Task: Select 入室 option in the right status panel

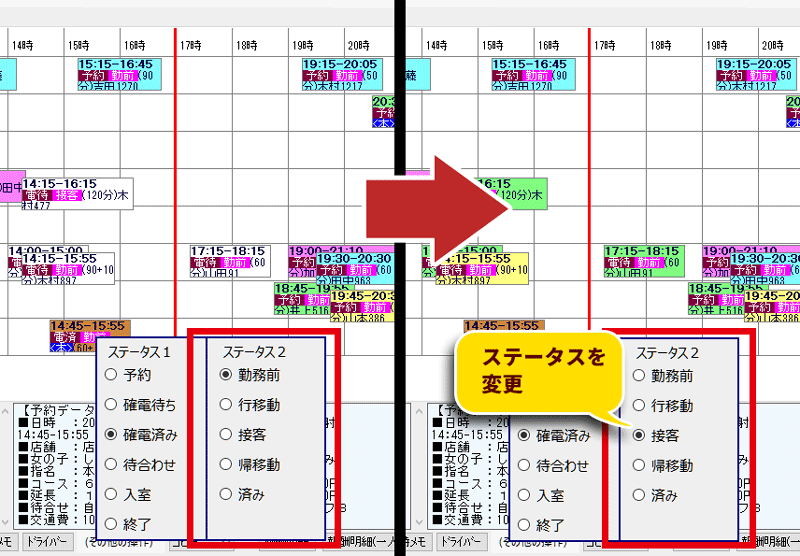Action: coord(526,495)
